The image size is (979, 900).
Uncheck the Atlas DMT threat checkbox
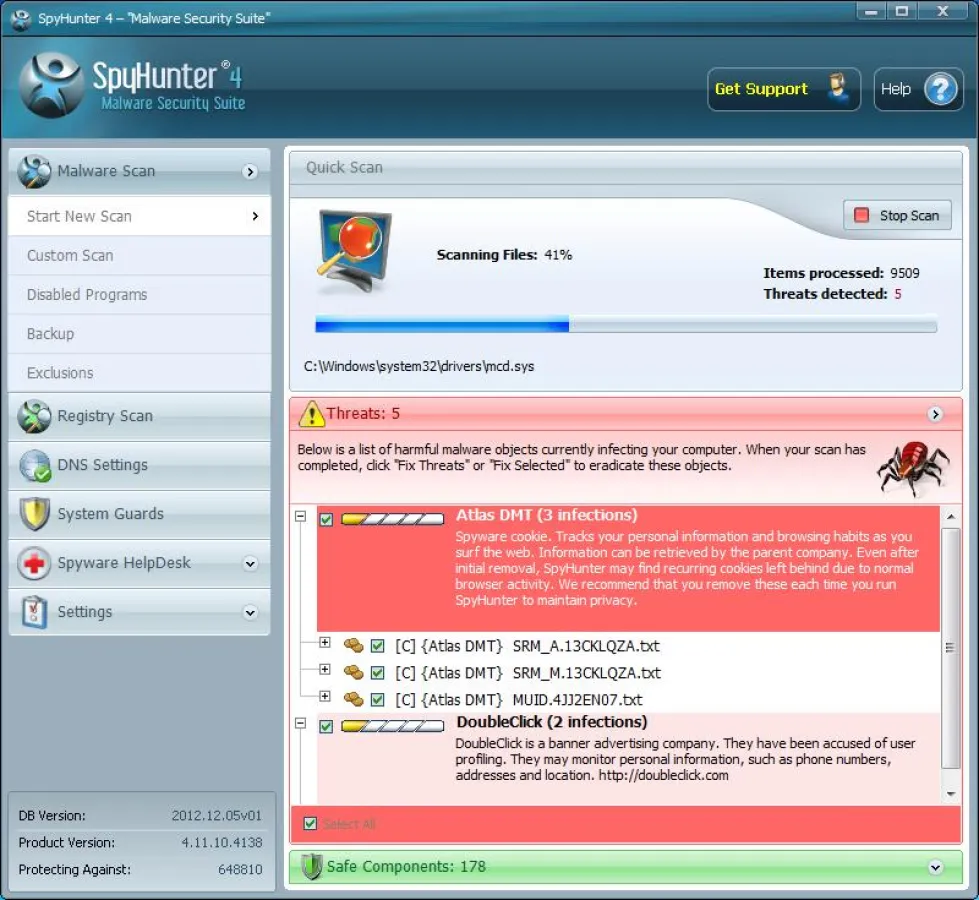tap(325, 517)
